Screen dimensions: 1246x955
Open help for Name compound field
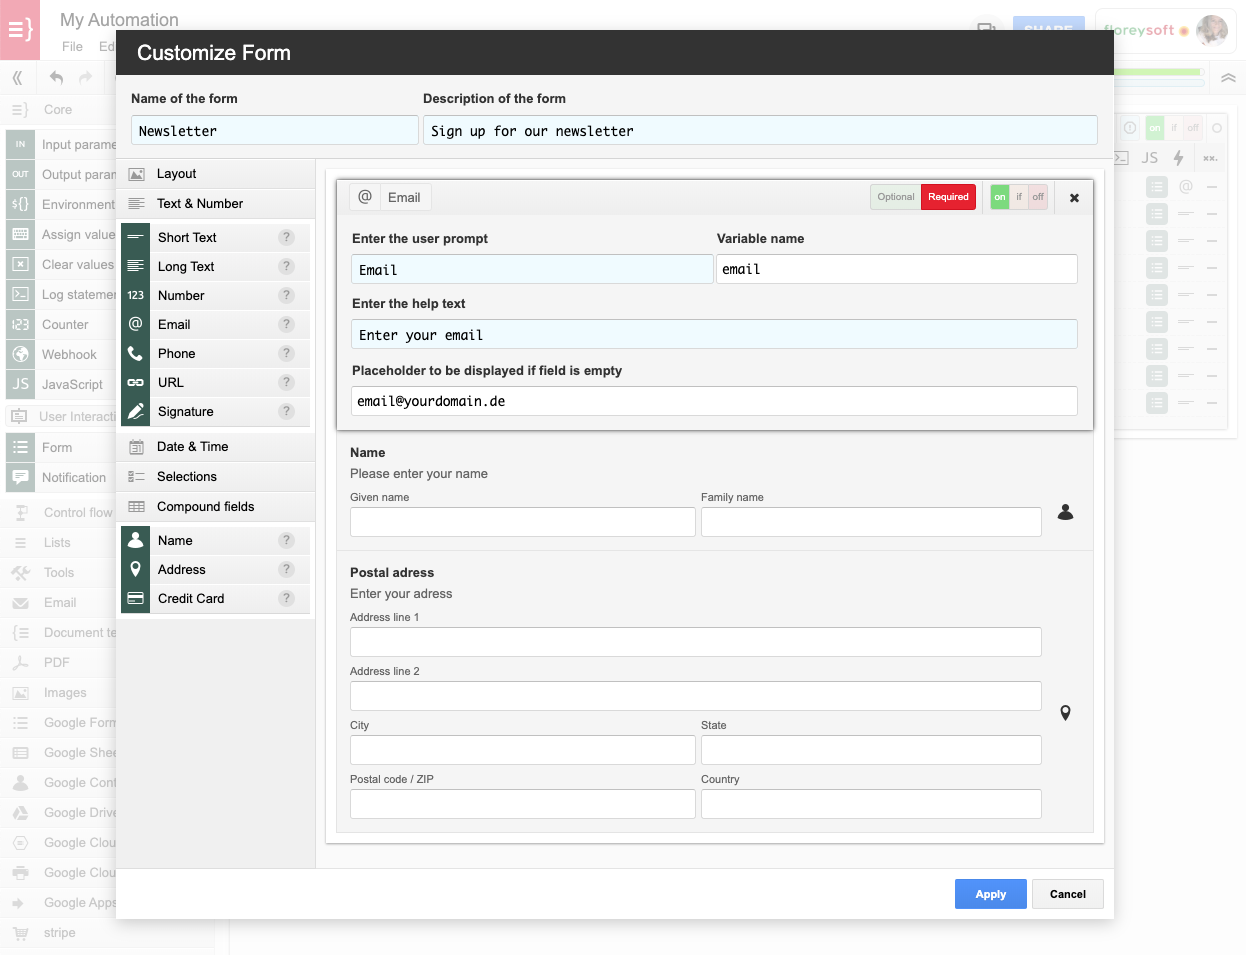point(287,540)
